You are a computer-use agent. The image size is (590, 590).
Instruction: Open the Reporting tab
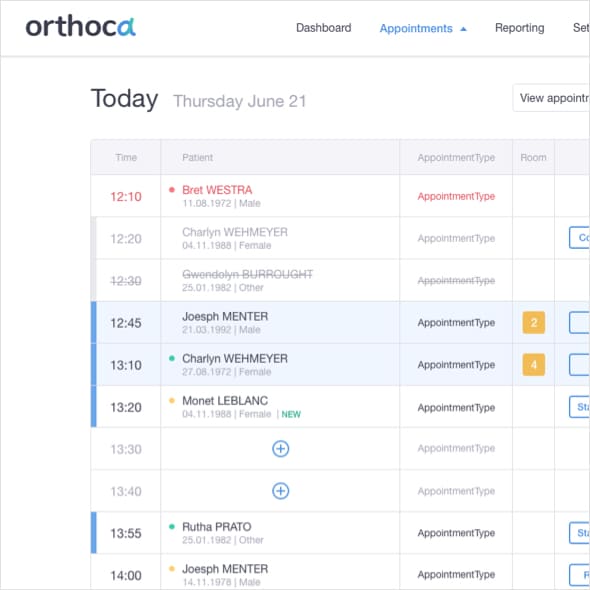pos(519,28)
